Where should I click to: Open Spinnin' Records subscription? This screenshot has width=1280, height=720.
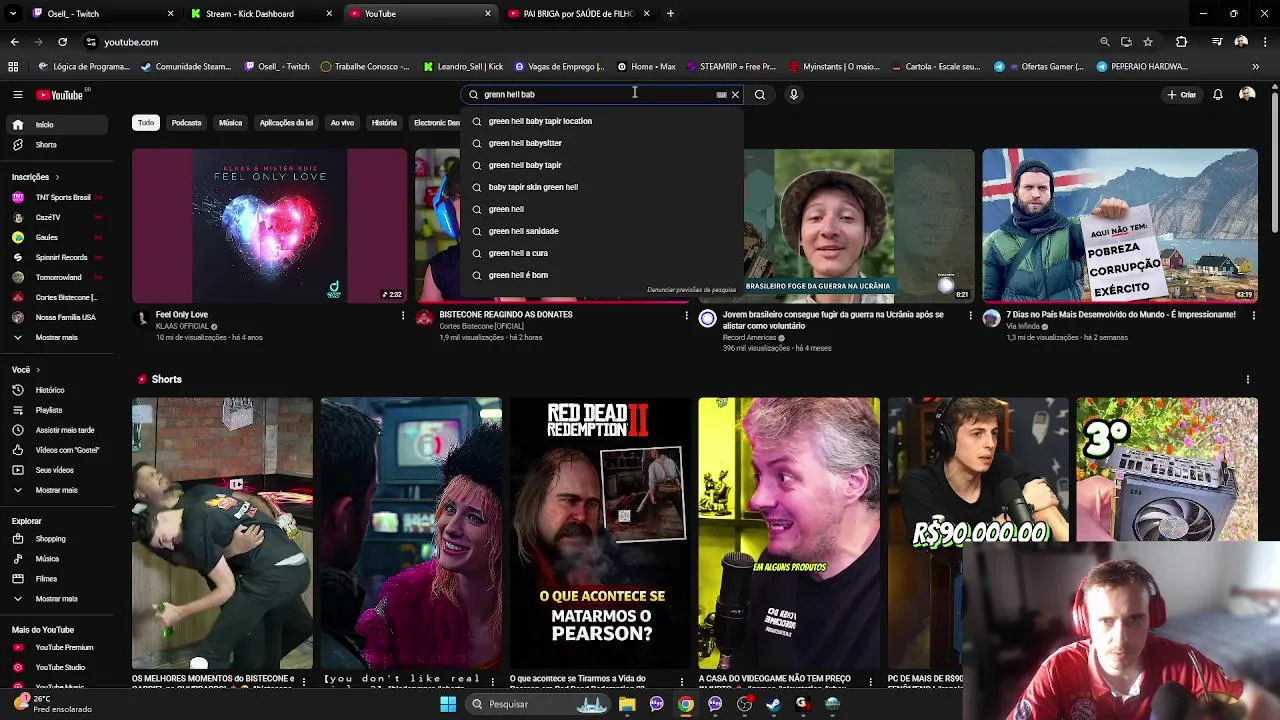click(58, 258)
